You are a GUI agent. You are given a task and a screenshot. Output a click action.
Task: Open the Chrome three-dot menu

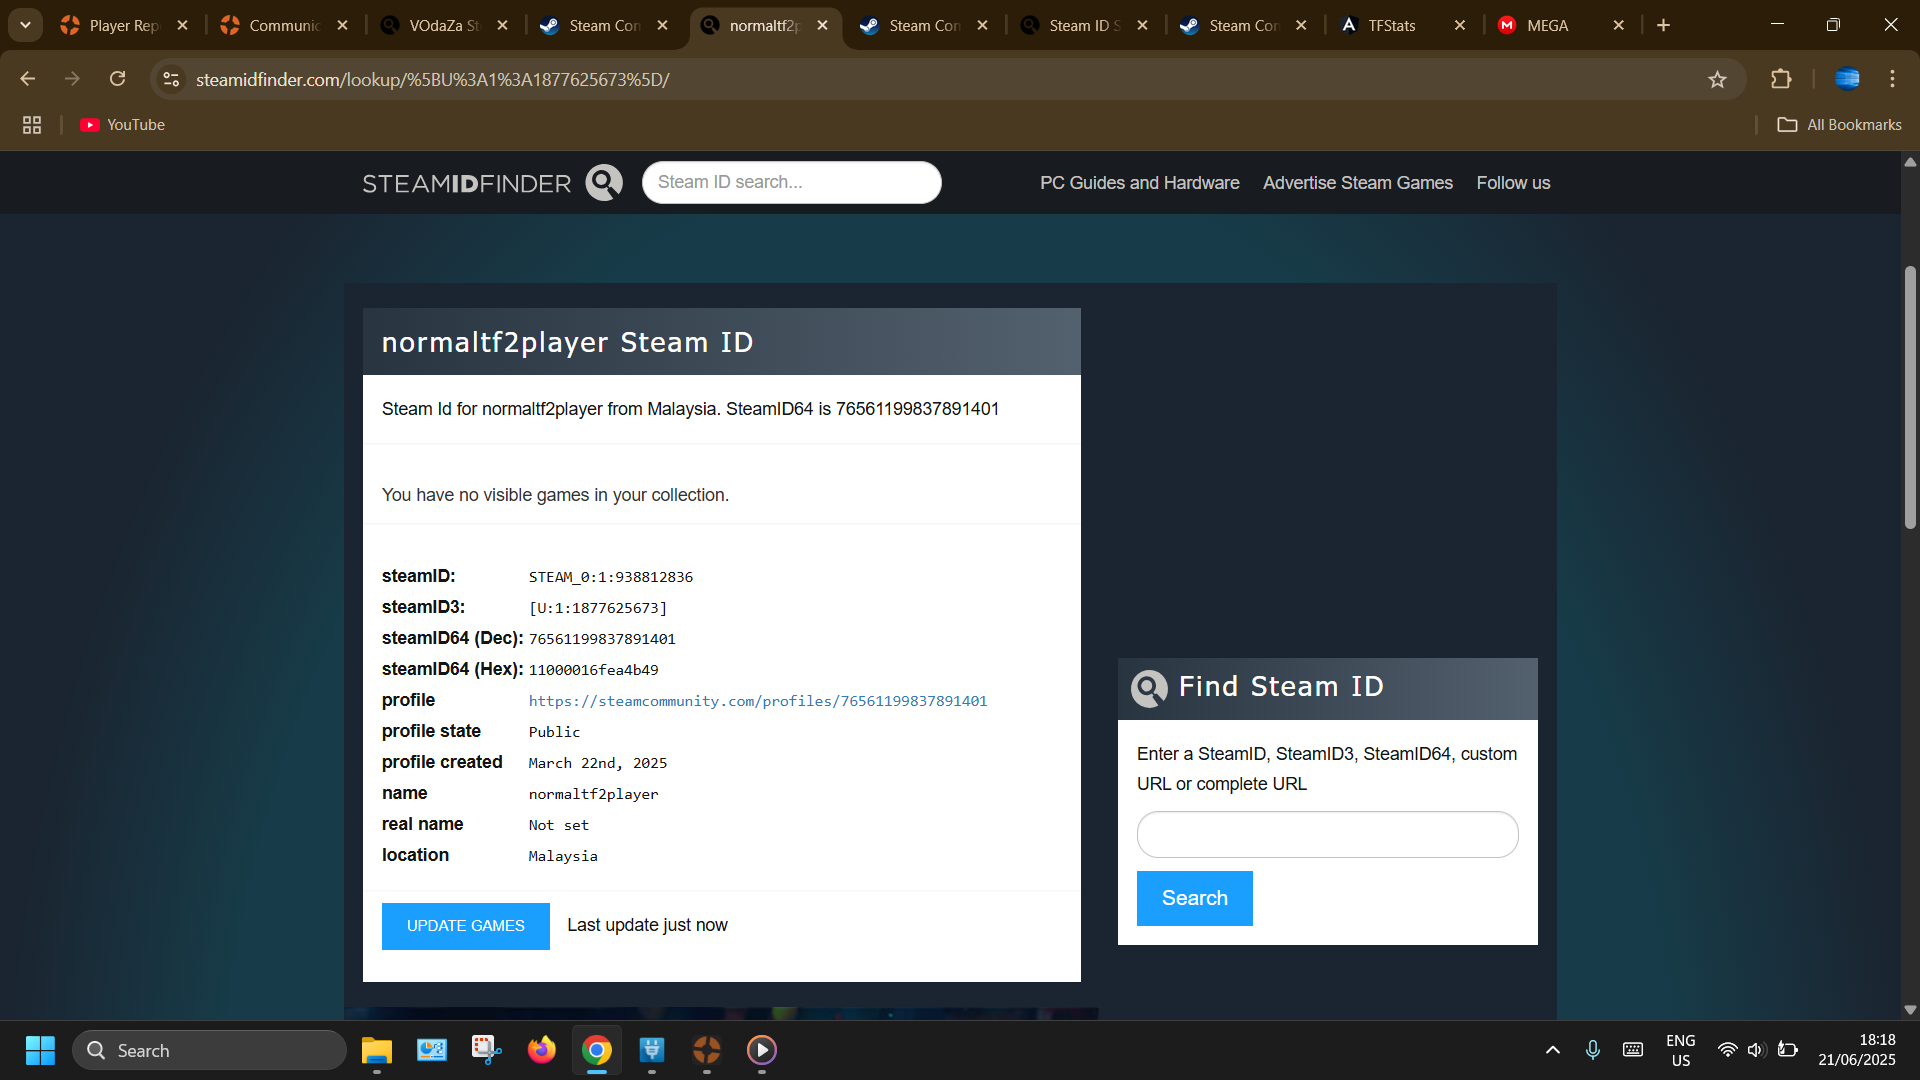tap(1892, 79)
